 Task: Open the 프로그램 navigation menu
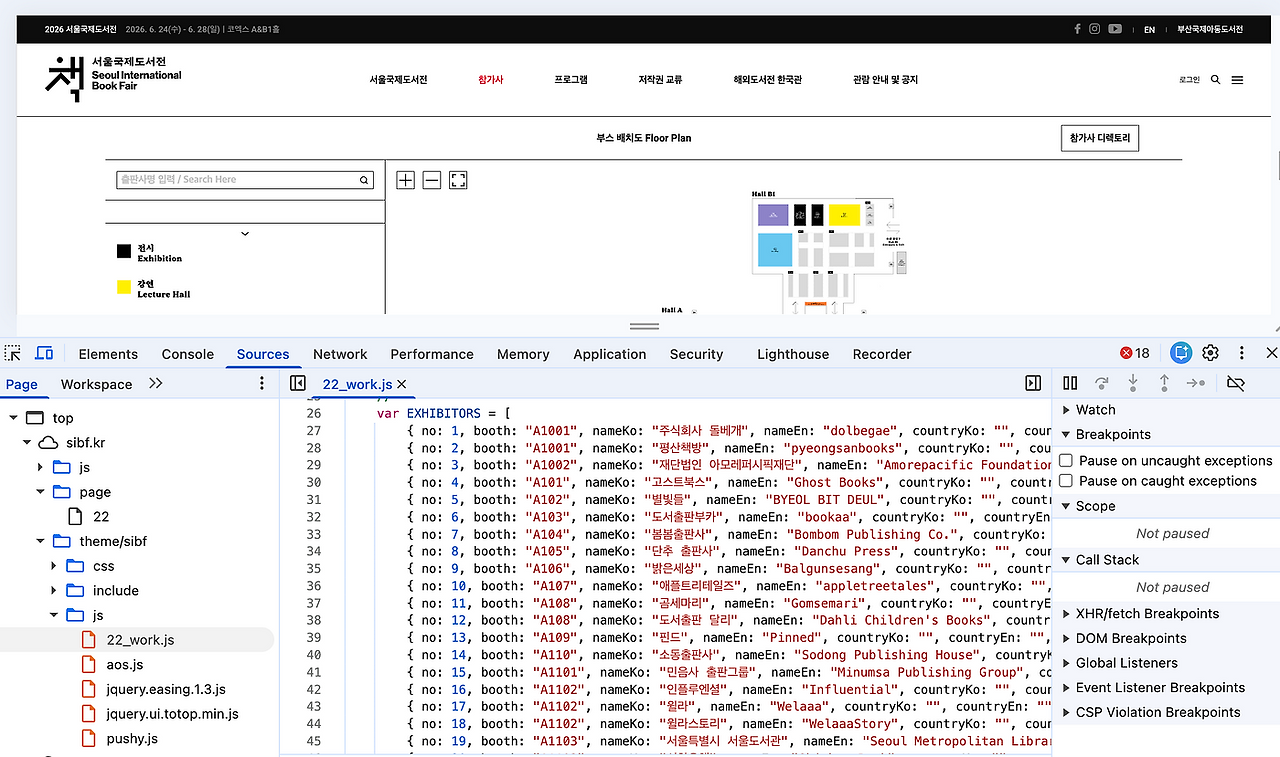pos(571,79)
